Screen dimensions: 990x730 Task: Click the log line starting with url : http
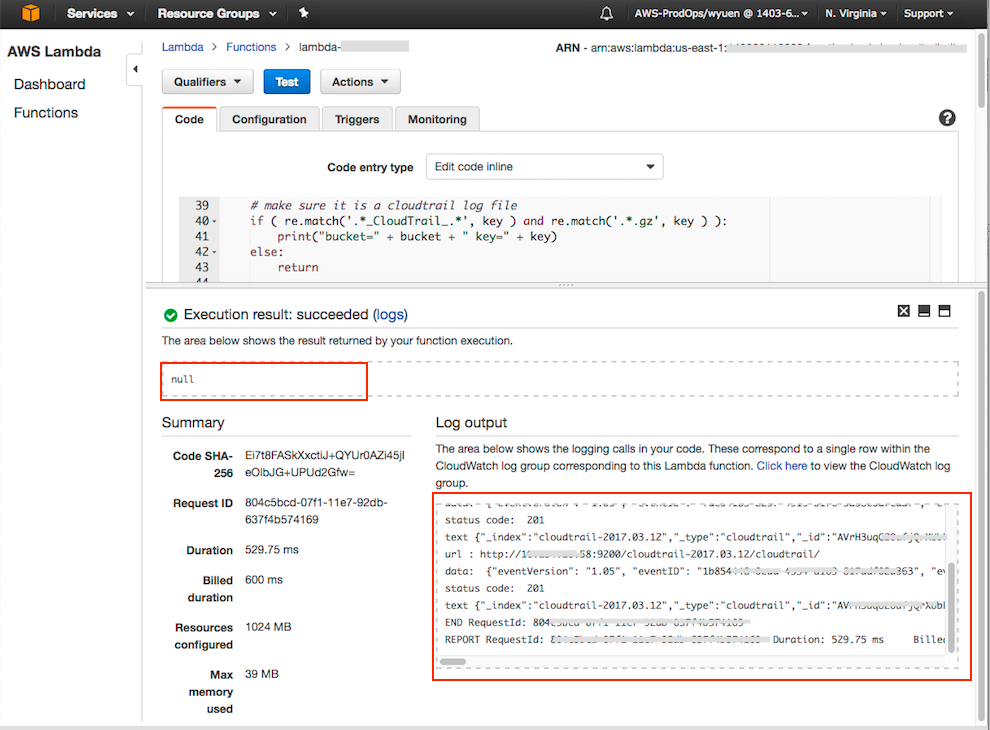coord(632,554)
